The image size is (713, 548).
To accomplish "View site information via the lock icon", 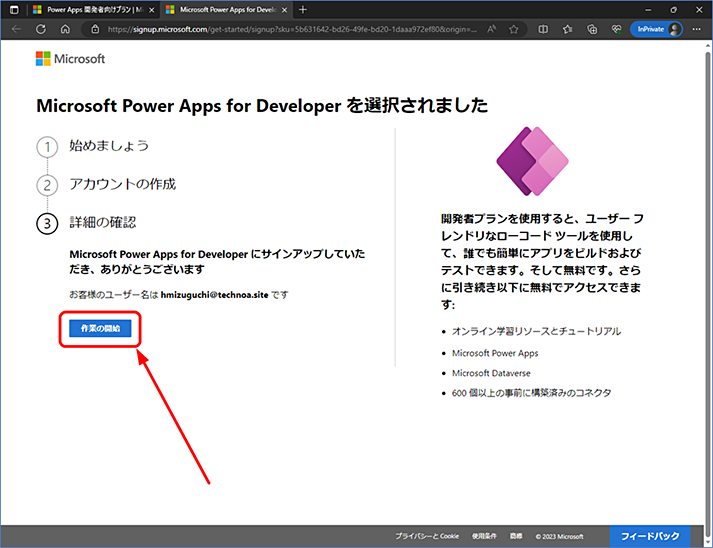I will click(95, 29).
